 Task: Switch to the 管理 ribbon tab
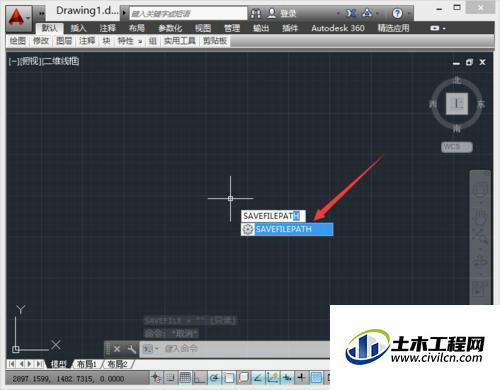tap(232, 28)
